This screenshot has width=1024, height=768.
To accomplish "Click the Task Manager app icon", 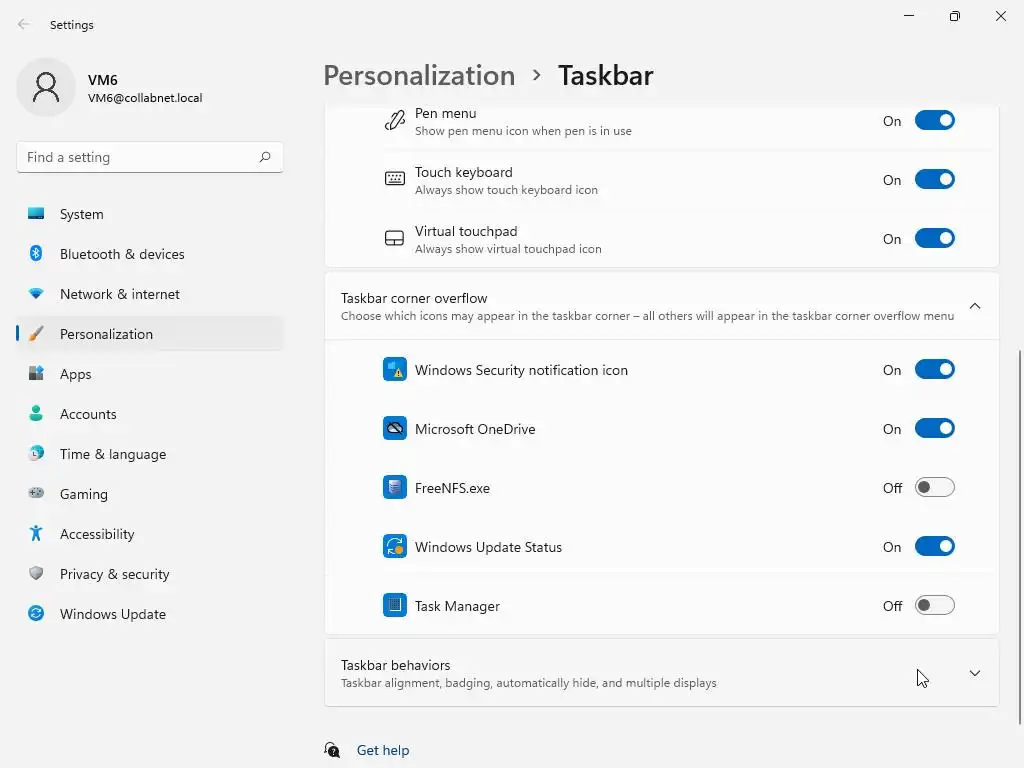I will (395, 606).
